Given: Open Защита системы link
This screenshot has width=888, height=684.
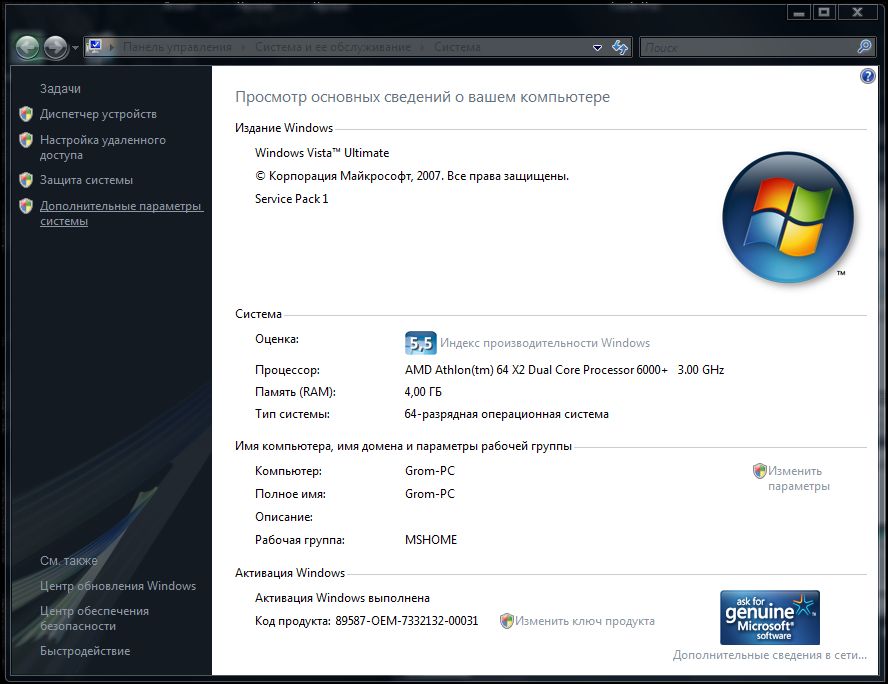Looking at the screenshot, I should pyautogui.click(x=86, y=180).
